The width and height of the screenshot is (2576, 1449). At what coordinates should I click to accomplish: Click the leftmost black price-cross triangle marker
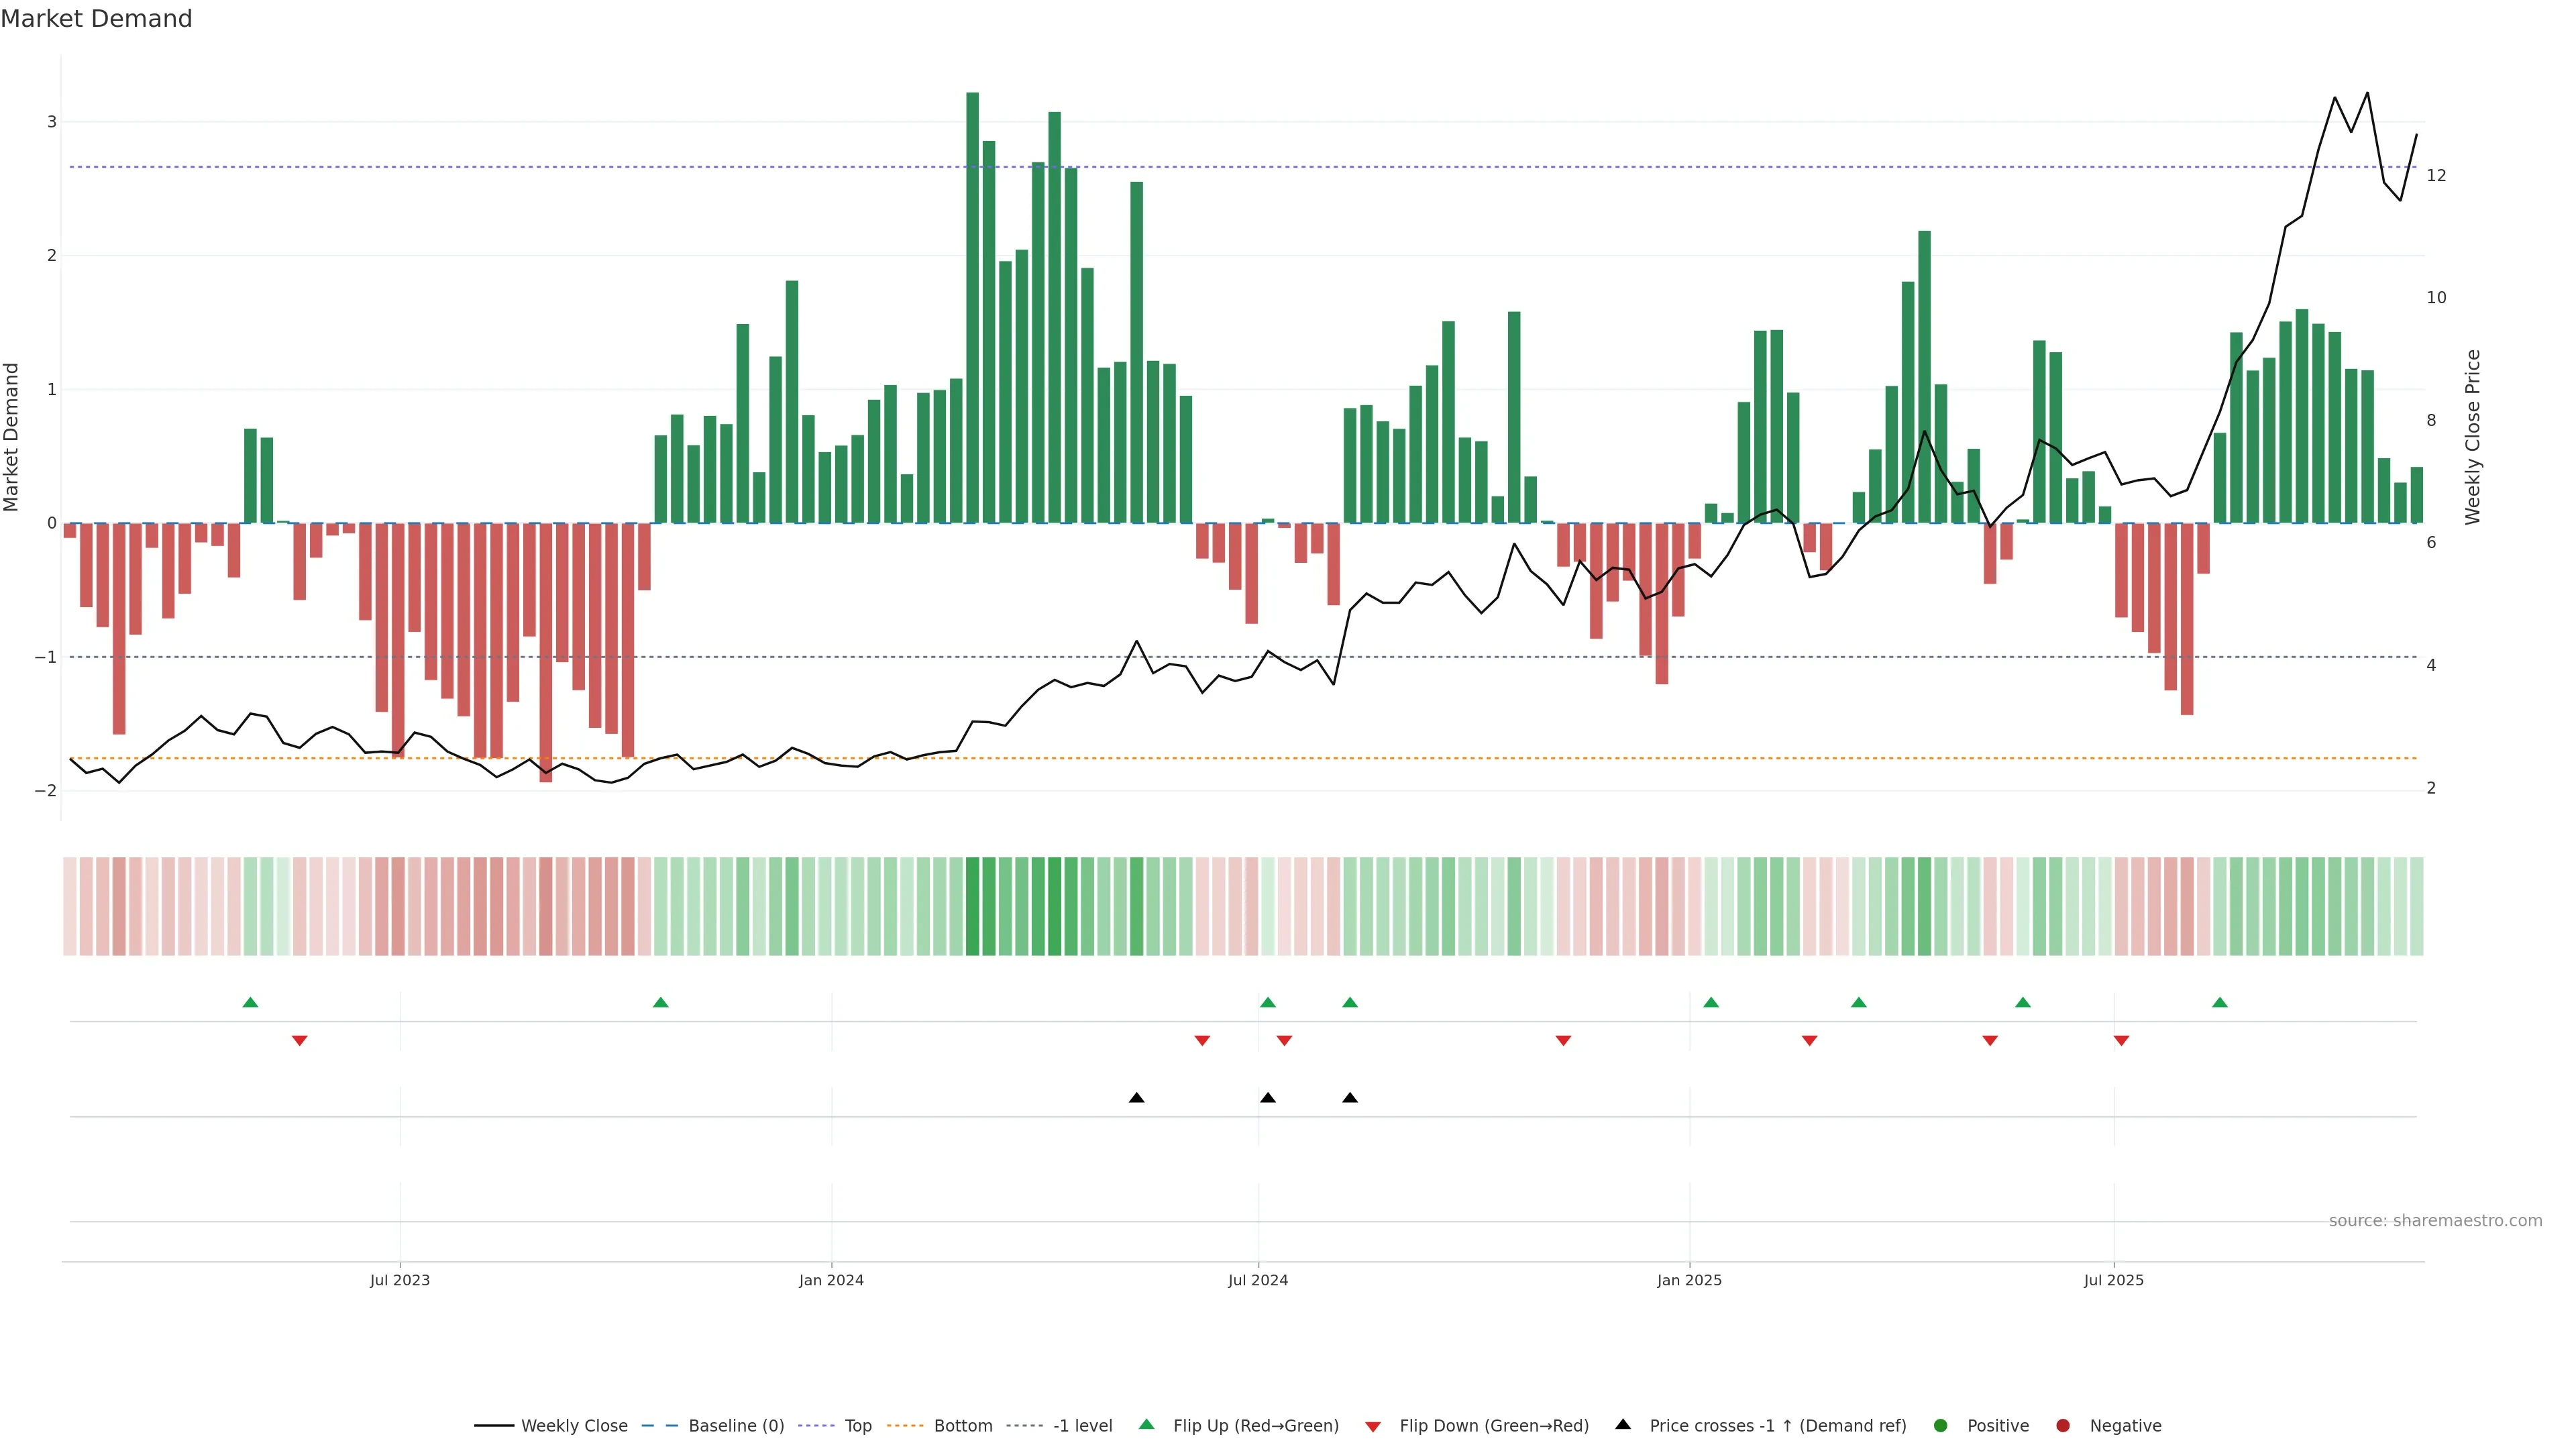(1136, 1098)
